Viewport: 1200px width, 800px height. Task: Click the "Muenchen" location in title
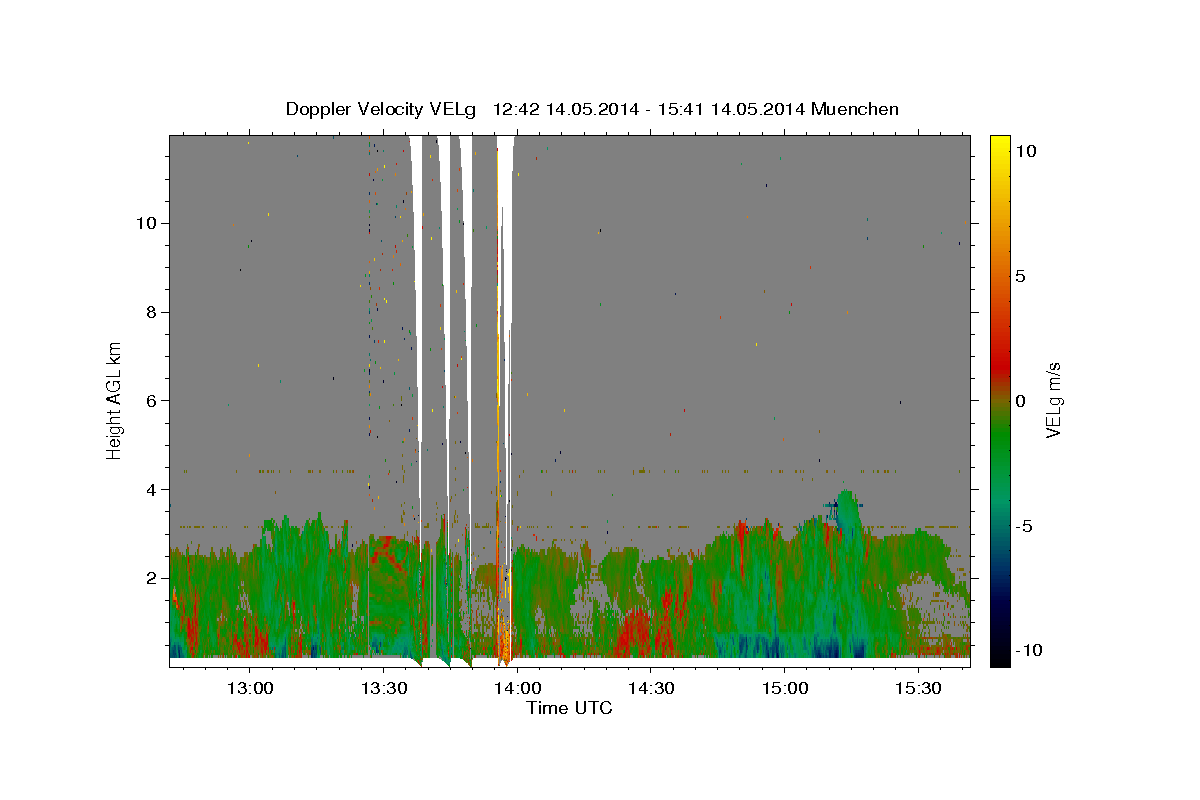click(x=855, y=109)
